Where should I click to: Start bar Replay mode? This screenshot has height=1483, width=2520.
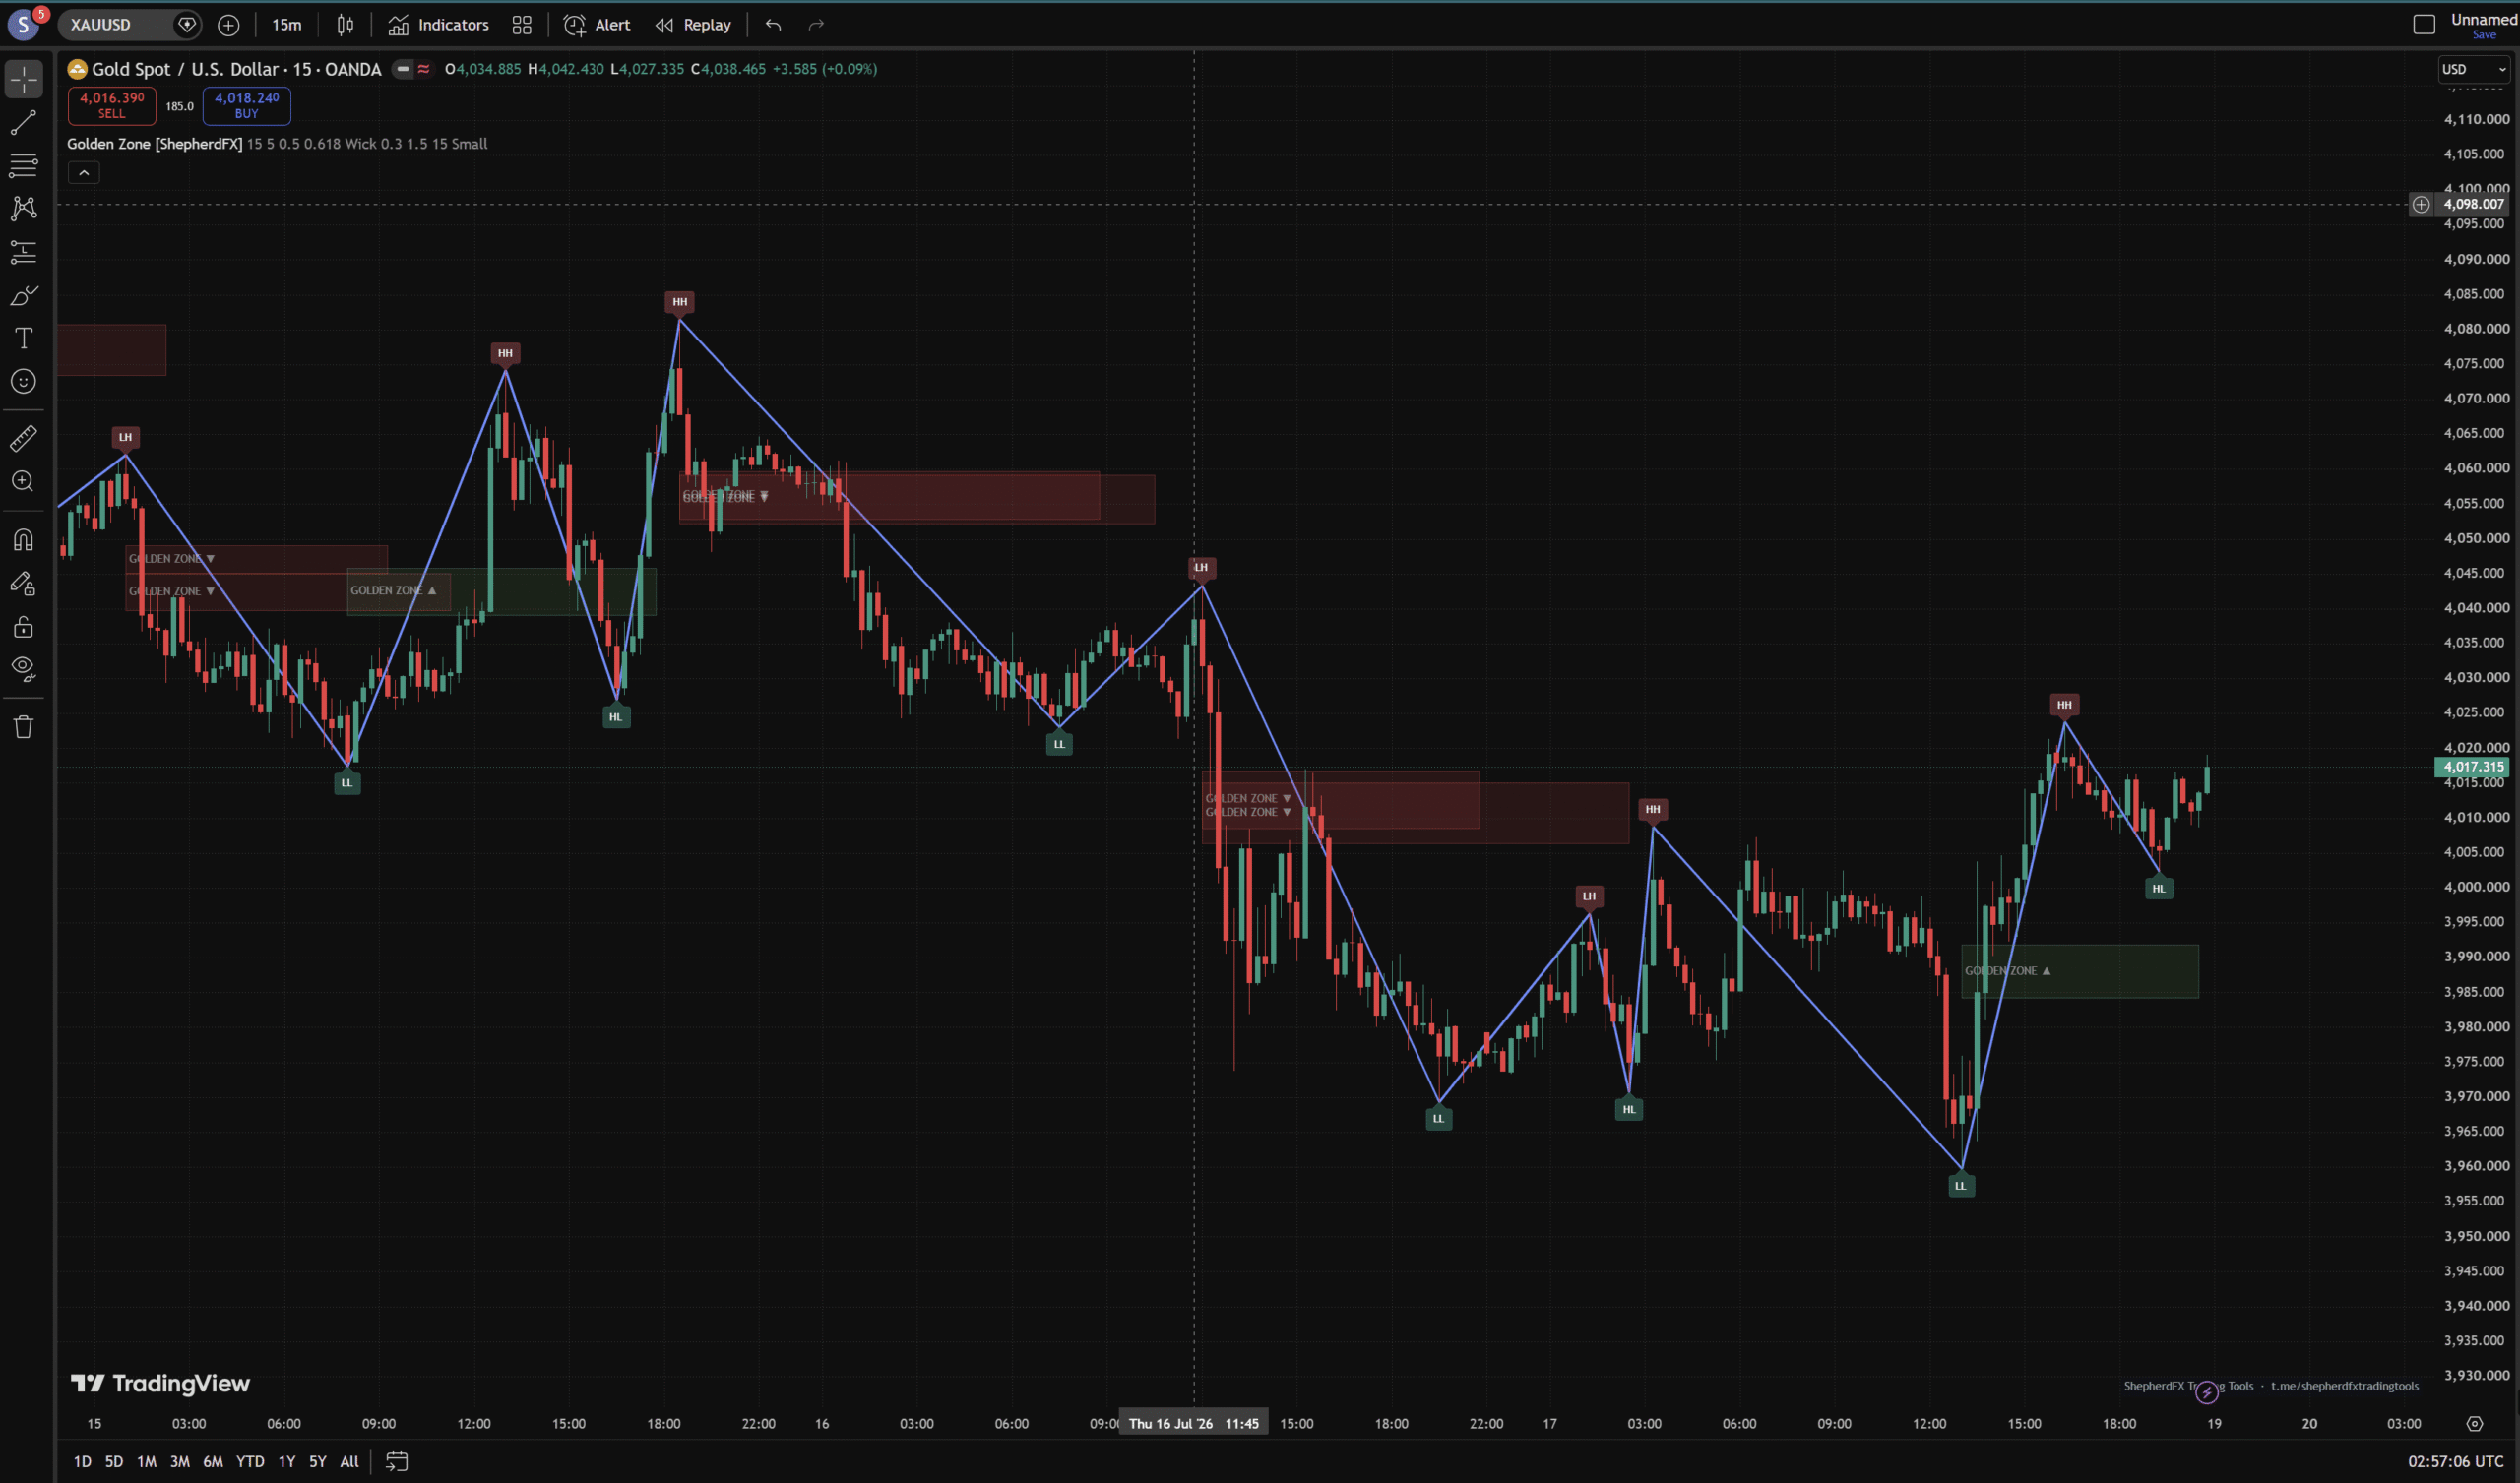(694, 25)
